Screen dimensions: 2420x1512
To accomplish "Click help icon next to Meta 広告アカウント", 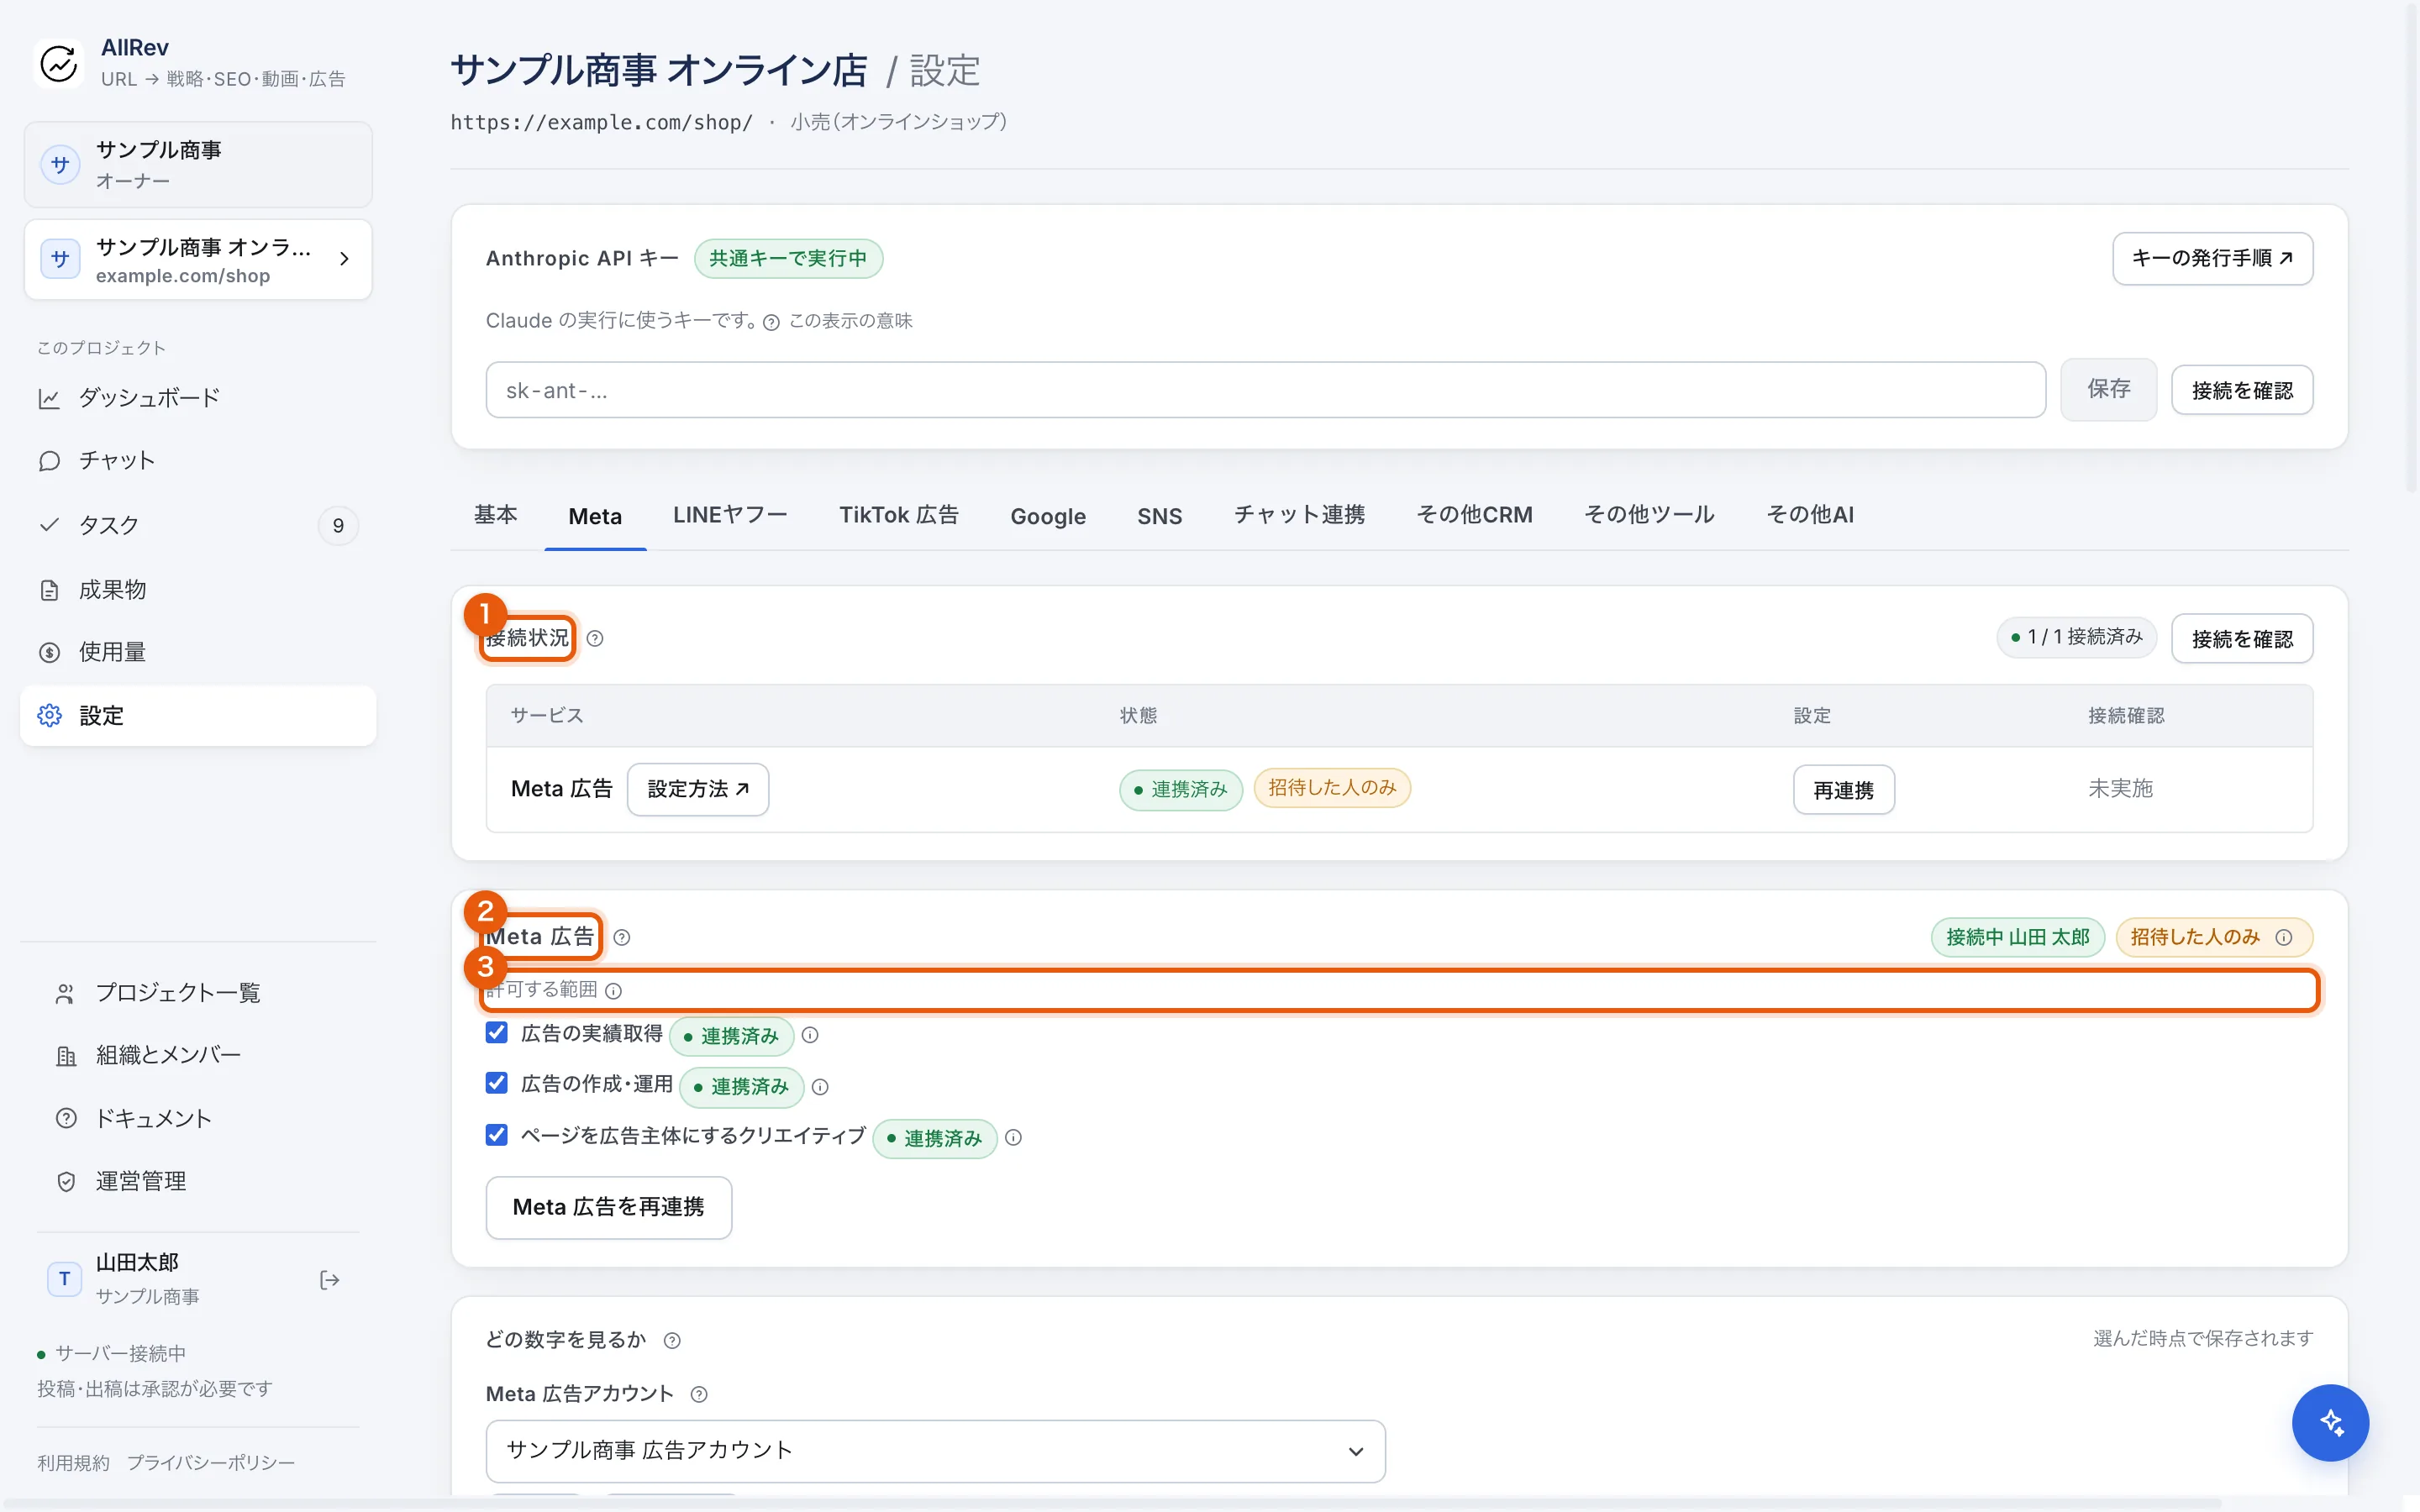I will point(699,1395).
